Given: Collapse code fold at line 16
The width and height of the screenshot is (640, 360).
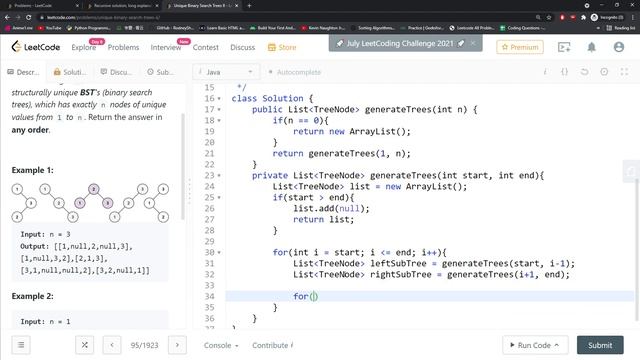Looking at the screenshot, I should (x=219, y=98).
